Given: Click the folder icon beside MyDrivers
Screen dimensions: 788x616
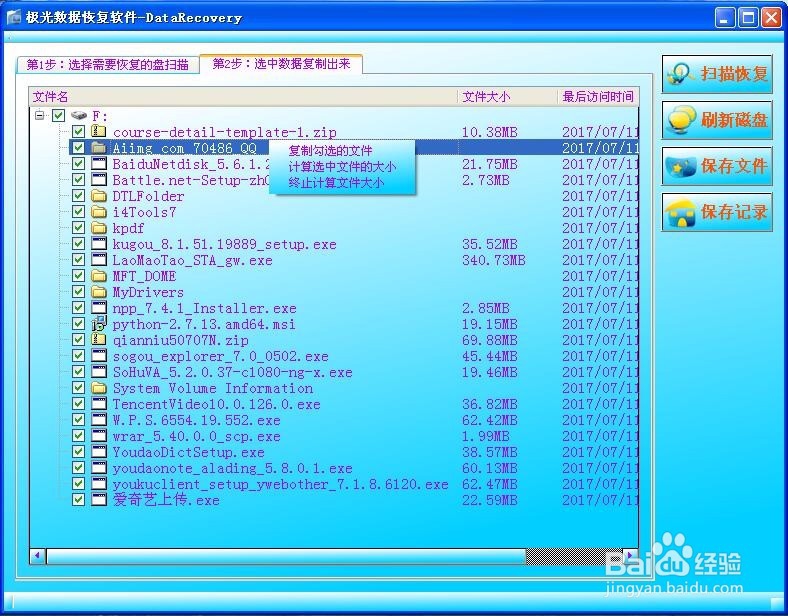Looking at the screenshot, I should coord(99,291).
